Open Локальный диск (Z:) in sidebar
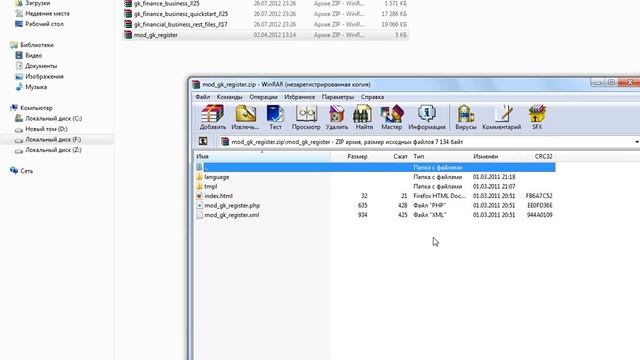Viewport: 640px width, 360px height. coord(53,150)
